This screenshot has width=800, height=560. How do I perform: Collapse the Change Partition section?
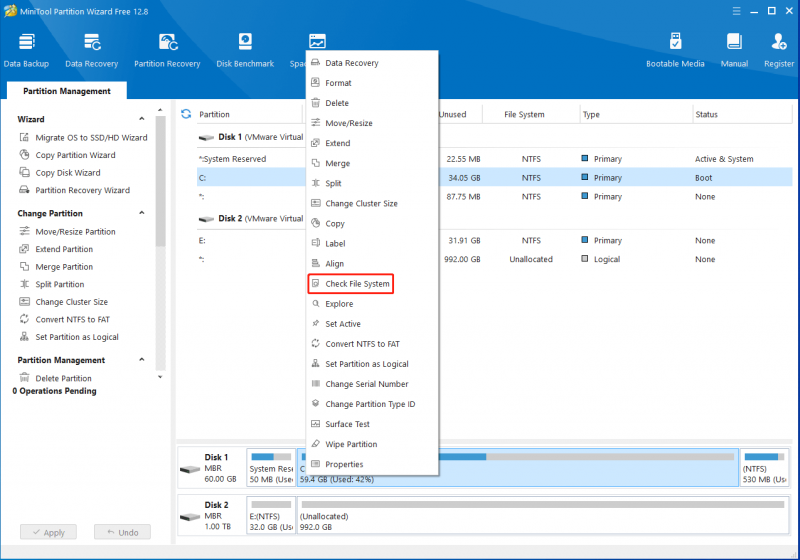(142, 213)
